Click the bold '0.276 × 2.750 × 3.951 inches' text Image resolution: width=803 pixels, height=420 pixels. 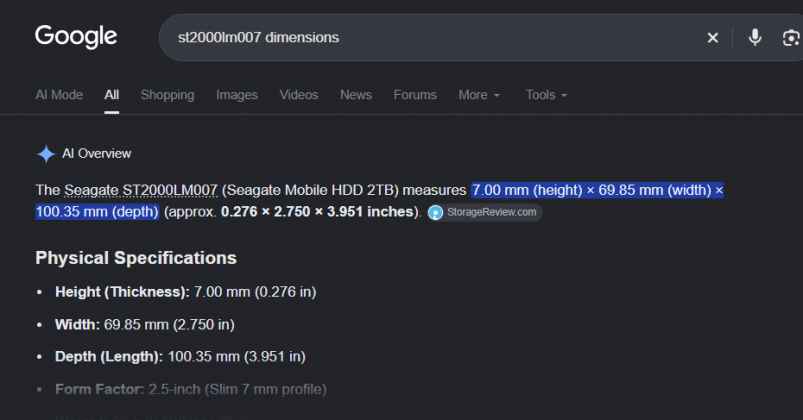(317, 212)
